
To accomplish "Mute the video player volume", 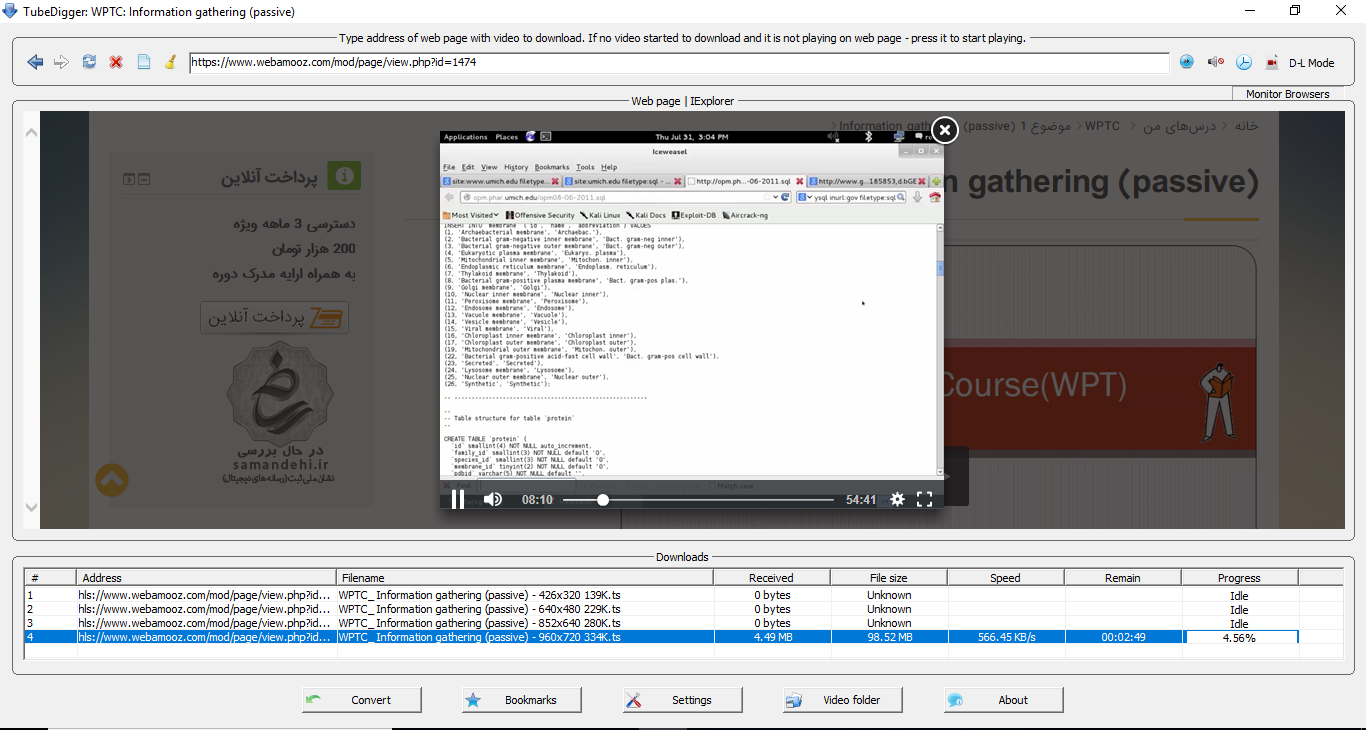I will pyautogui.click(x=493, y=499).
